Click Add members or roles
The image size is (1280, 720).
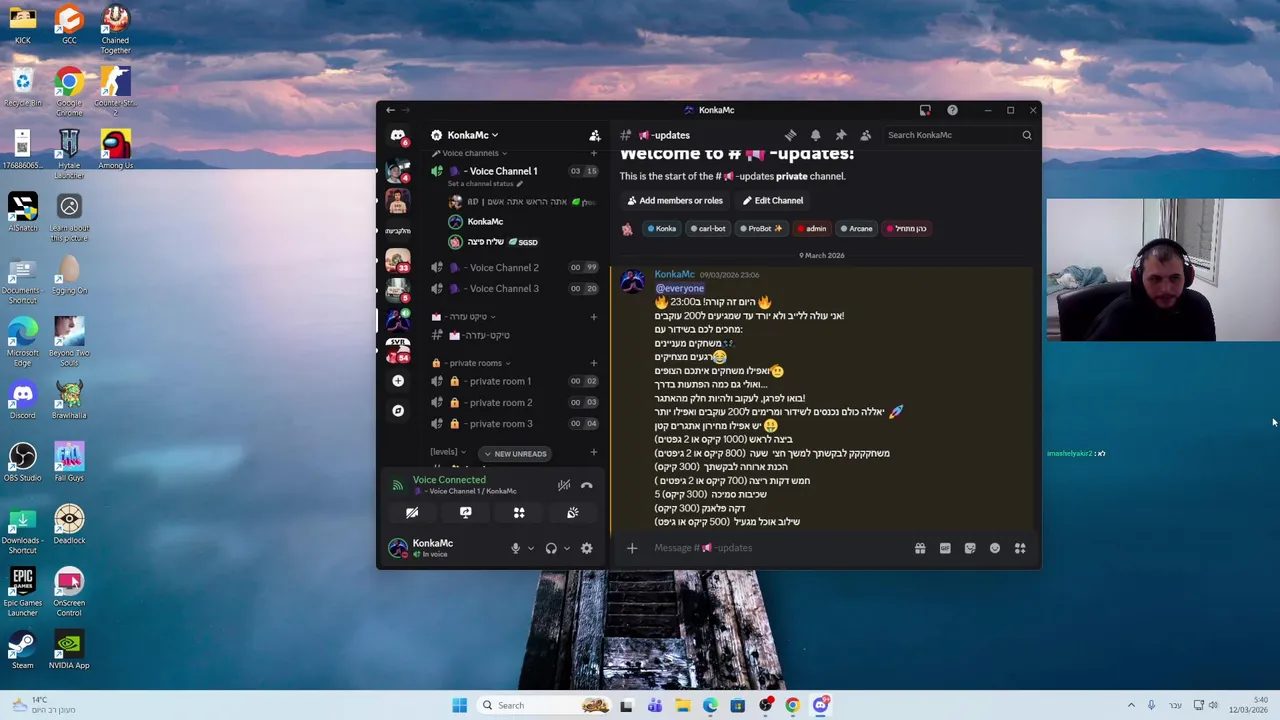coord(675,201)
